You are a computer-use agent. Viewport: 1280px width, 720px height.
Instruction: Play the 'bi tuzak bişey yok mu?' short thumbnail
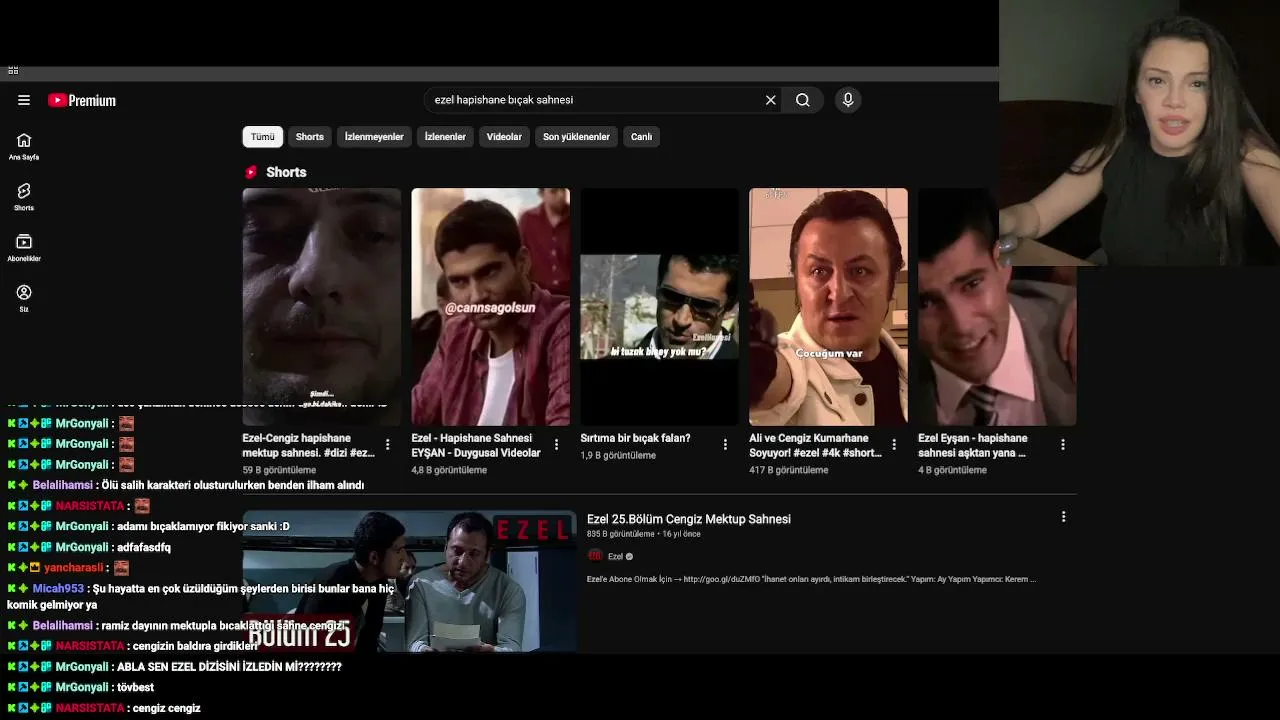(660, 307)
